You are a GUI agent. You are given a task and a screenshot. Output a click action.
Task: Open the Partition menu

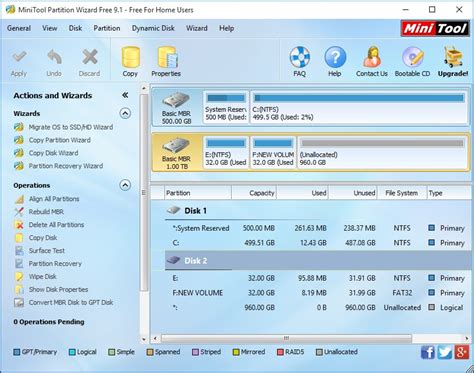coord(107,28)
